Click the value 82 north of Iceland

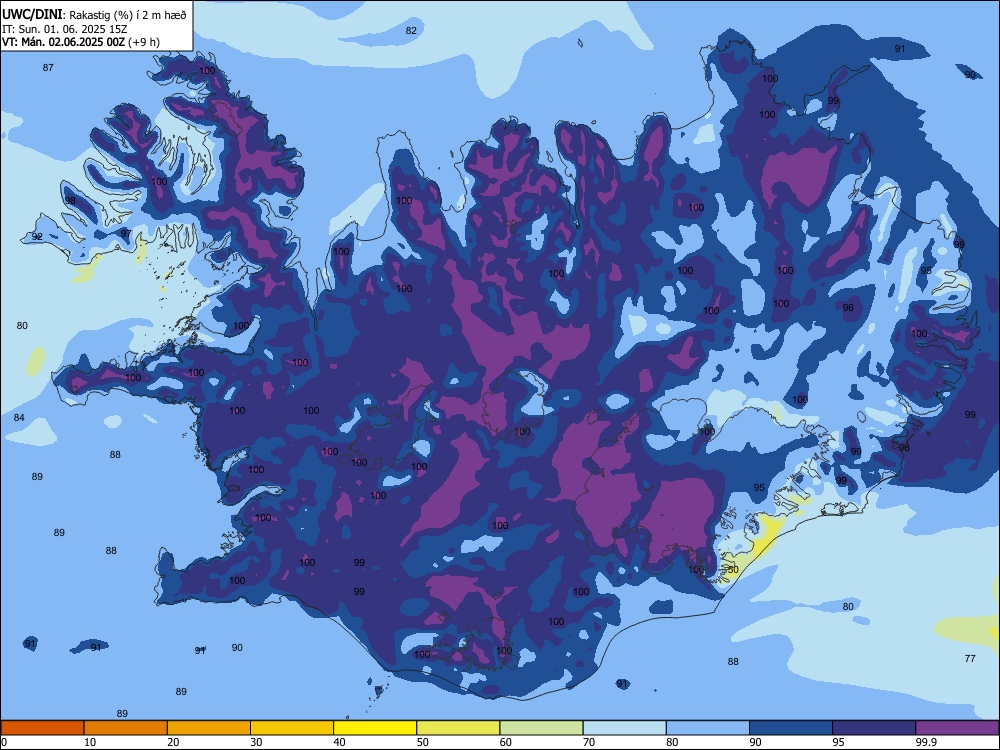tap(411, 31)
